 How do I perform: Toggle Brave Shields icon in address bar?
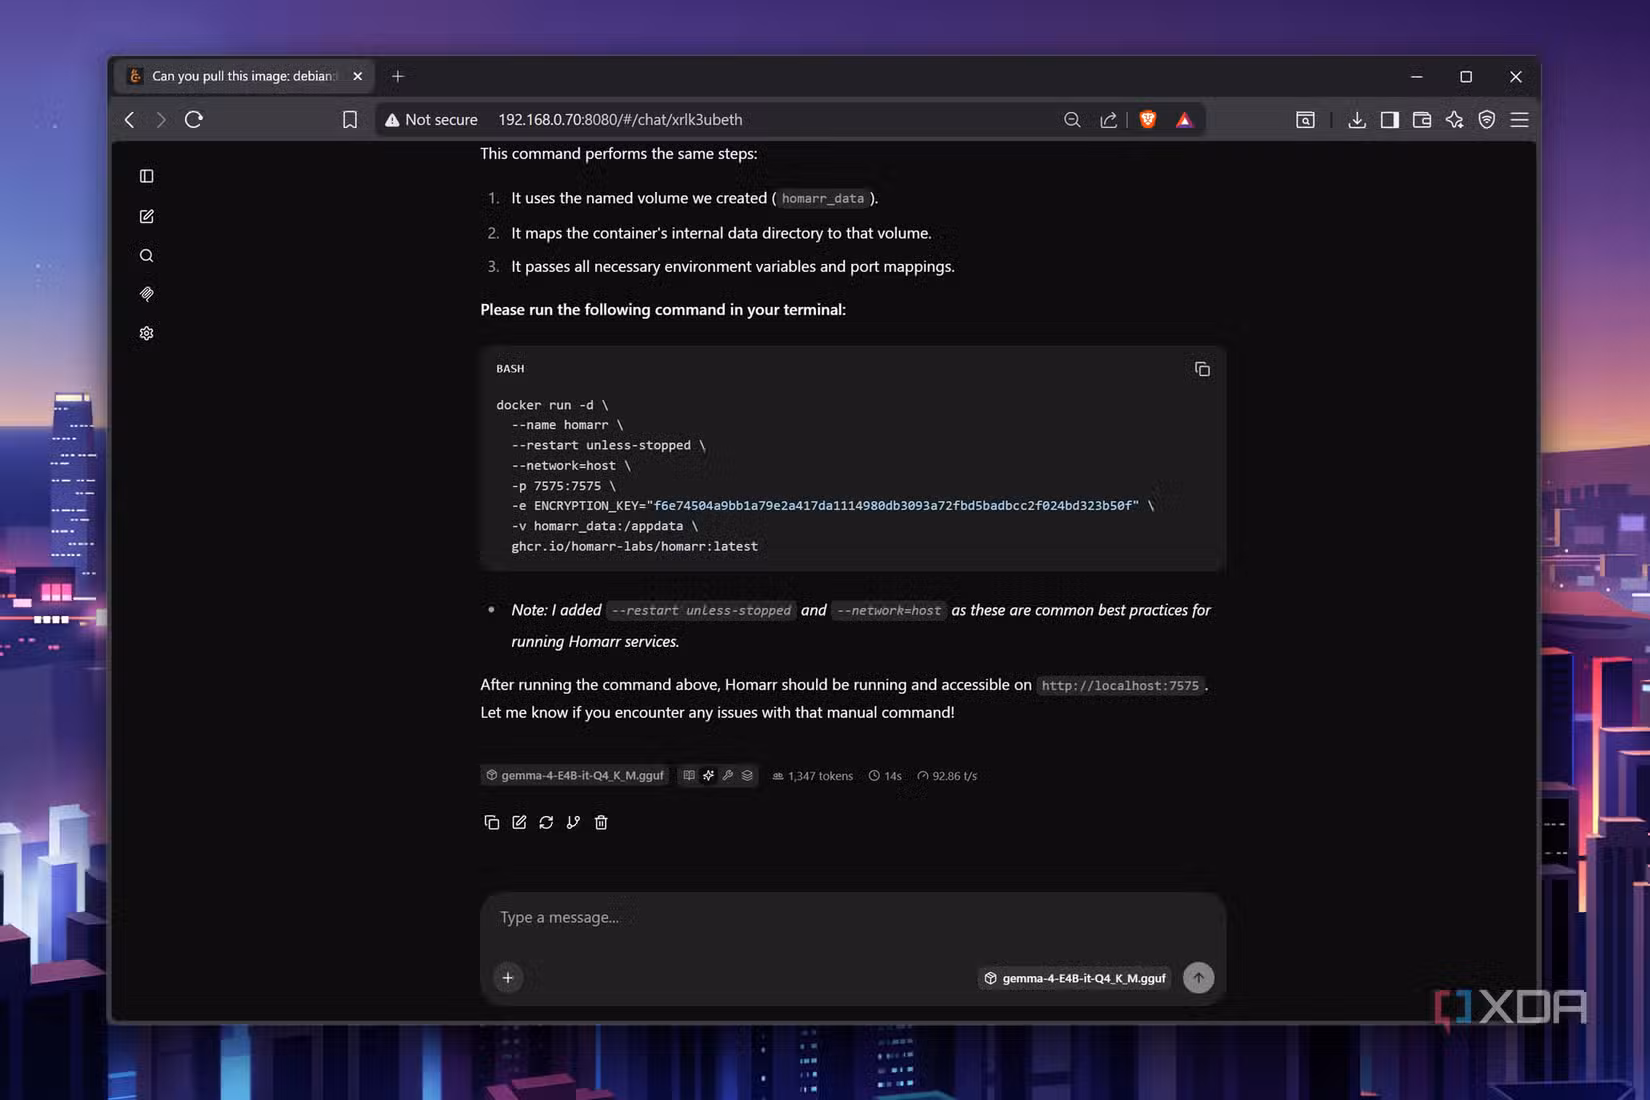[x=1148, y=120]
